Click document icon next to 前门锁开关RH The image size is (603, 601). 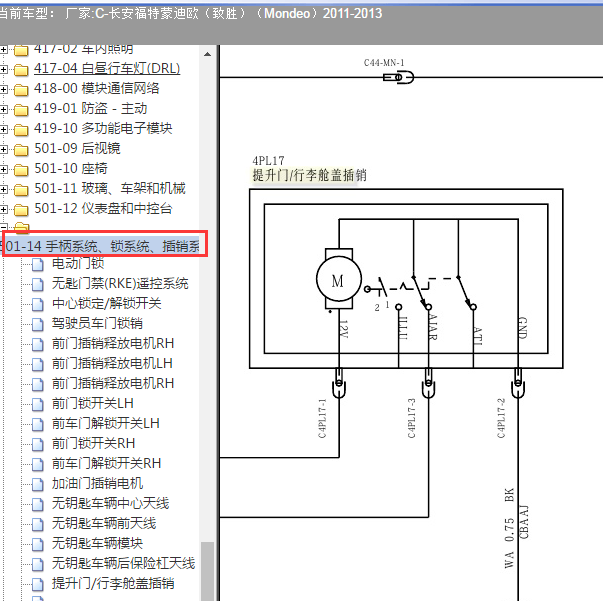click(38, 445)
